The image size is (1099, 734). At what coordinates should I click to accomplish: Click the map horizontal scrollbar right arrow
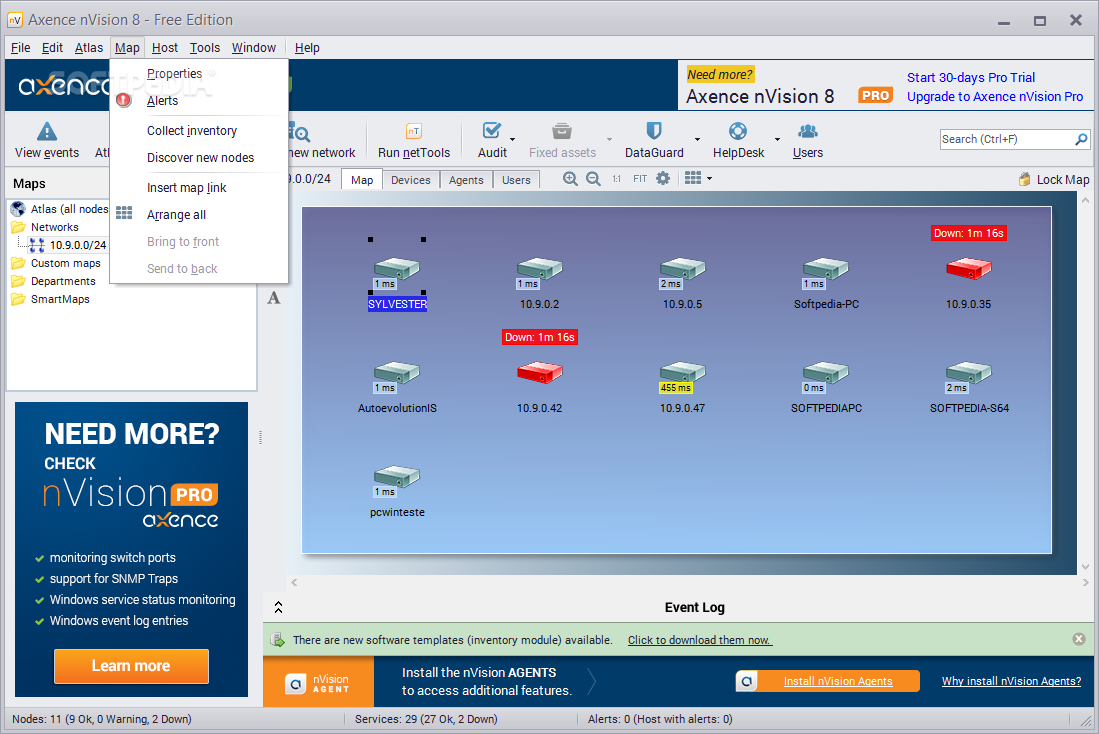[1085, 583]
